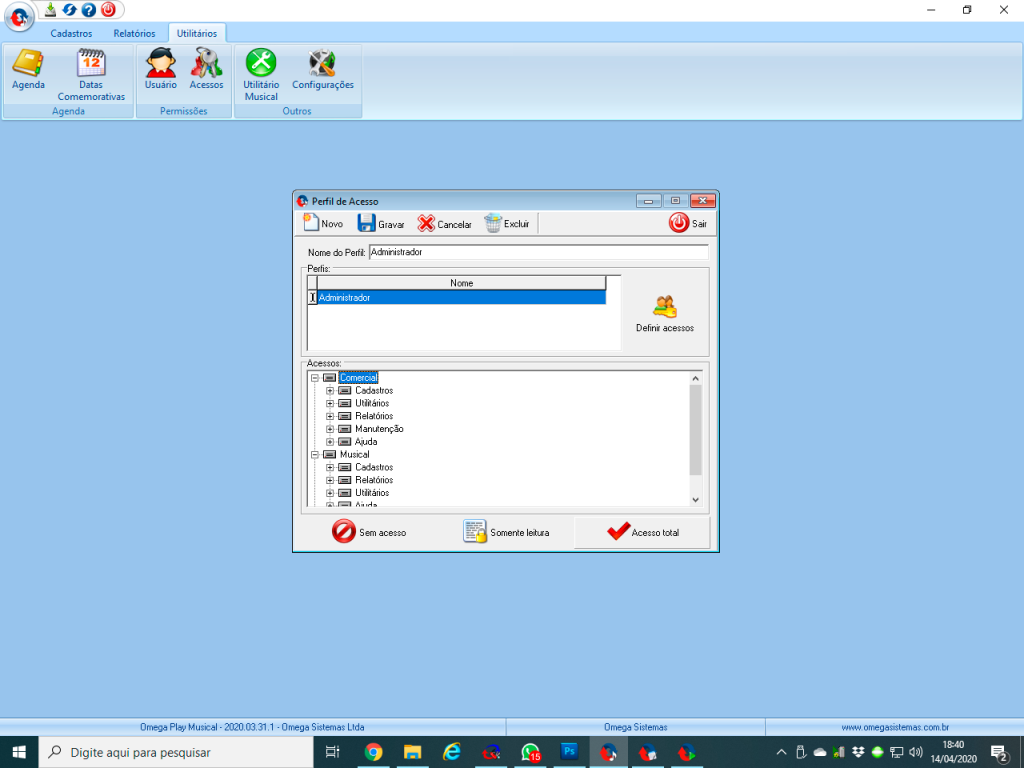Click the Nome do Perfil text field
The height and width of the screenshot is (768, 1024).
[538, 252]
